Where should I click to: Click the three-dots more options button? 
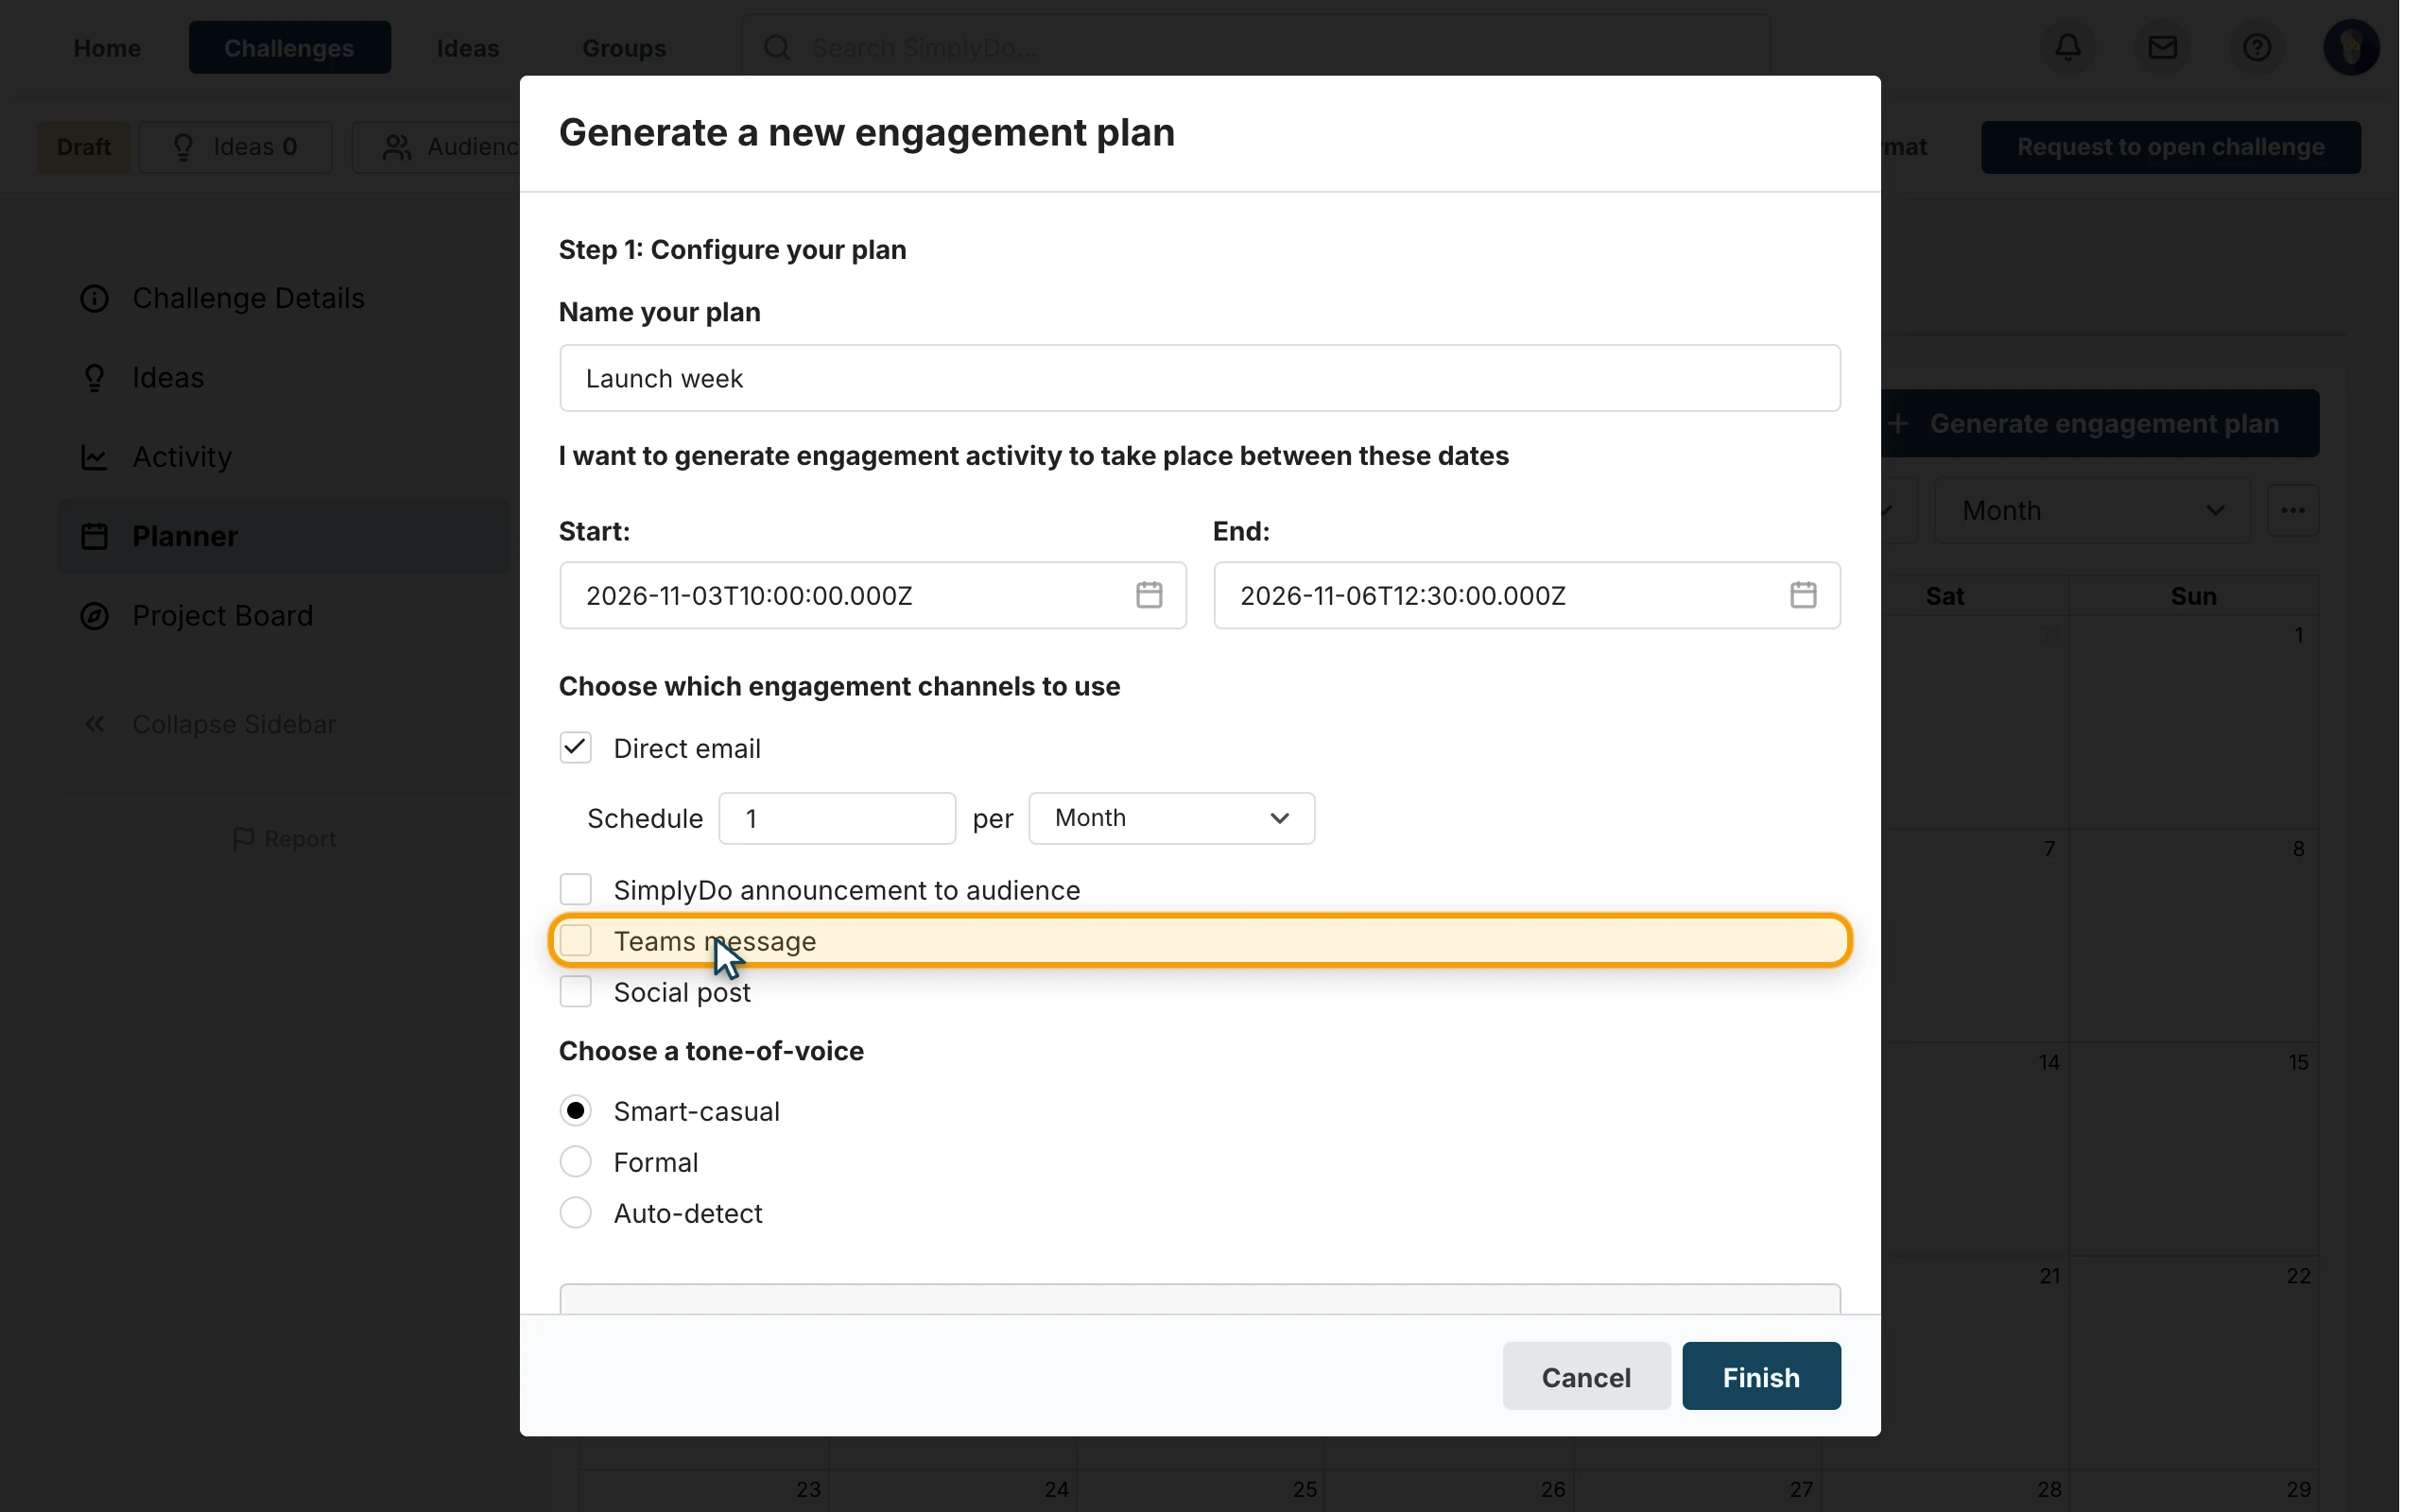click(x=2292, y=510)
